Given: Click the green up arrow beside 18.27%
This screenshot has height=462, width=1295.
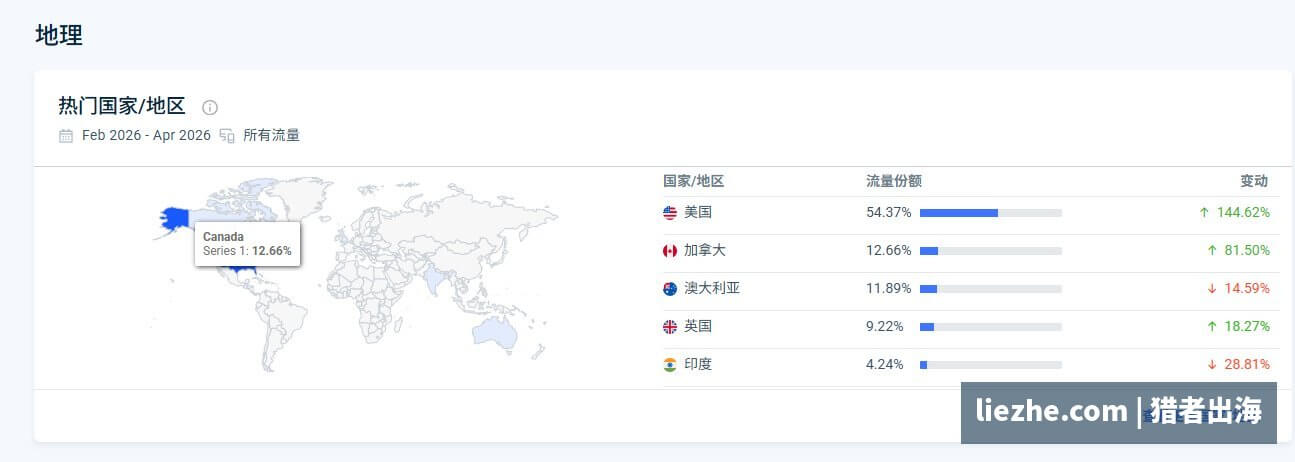Looking at the screenshot, I should coord(1212,327).
